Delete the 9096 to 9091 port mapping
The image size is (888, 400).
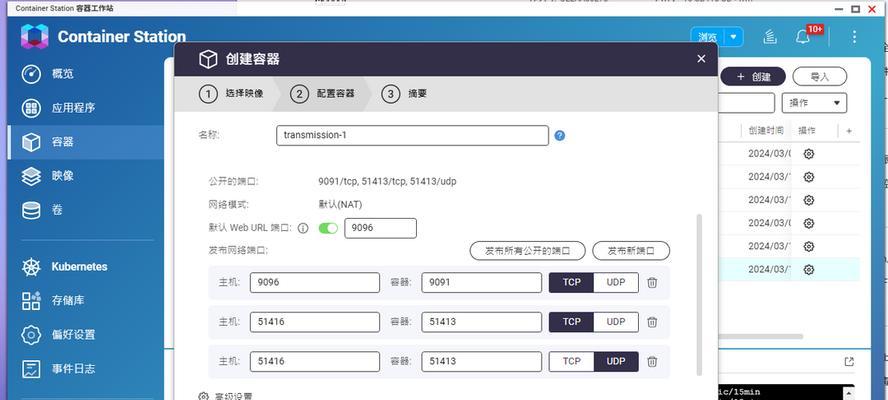tap(652, 282)
